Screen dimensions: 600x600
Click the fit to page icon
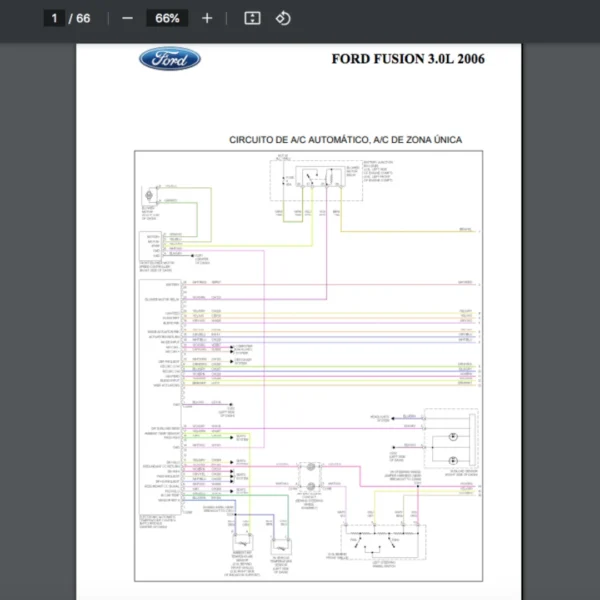point(253,18)
